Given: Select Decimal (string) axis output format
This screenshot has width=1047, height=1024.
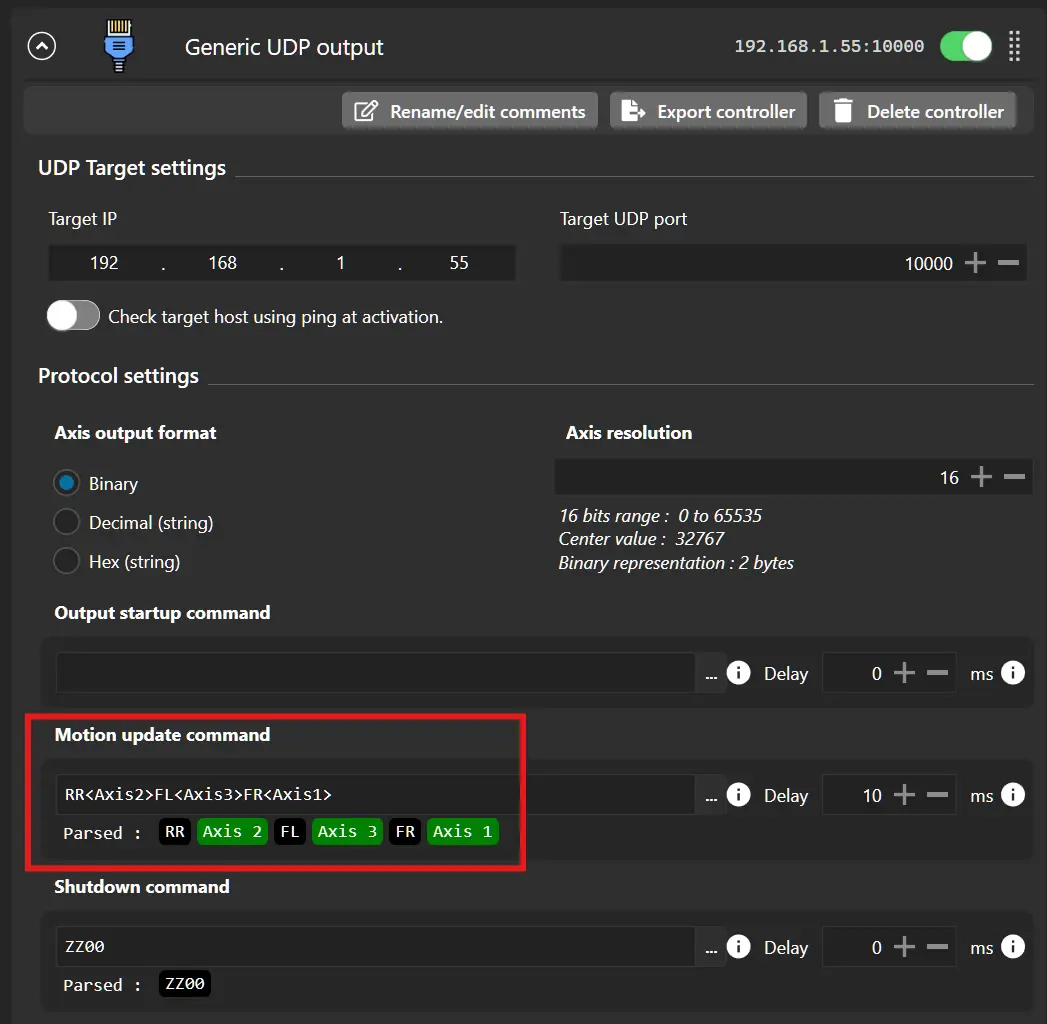Looking at the screenshot, I should coord(67,522).
